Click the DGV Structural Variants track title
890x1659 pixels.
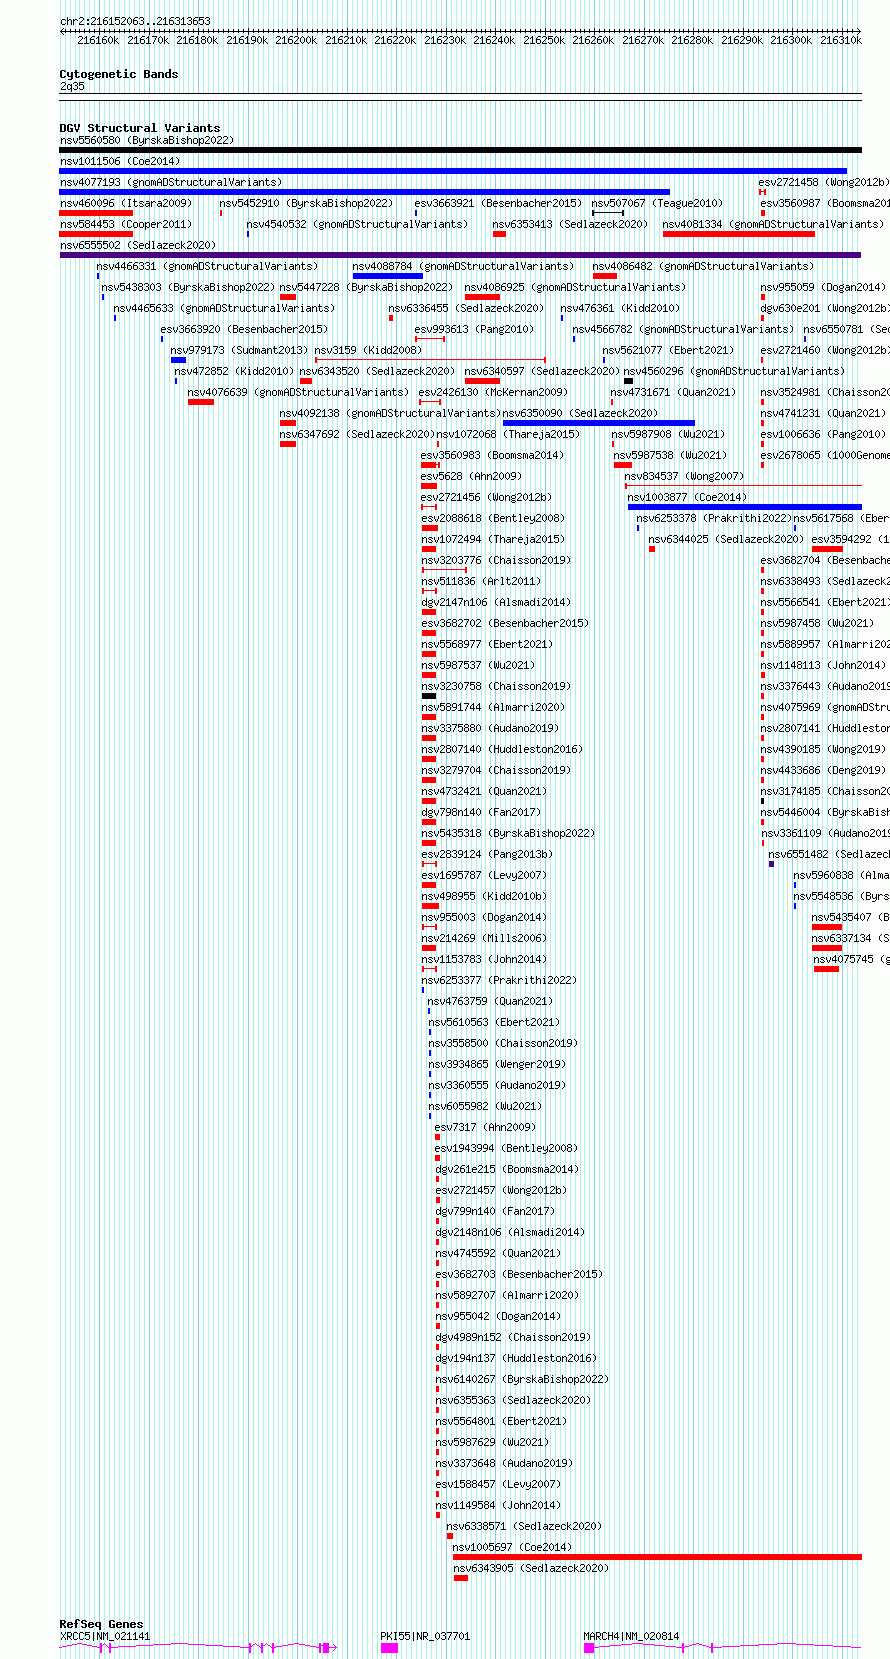140,128
